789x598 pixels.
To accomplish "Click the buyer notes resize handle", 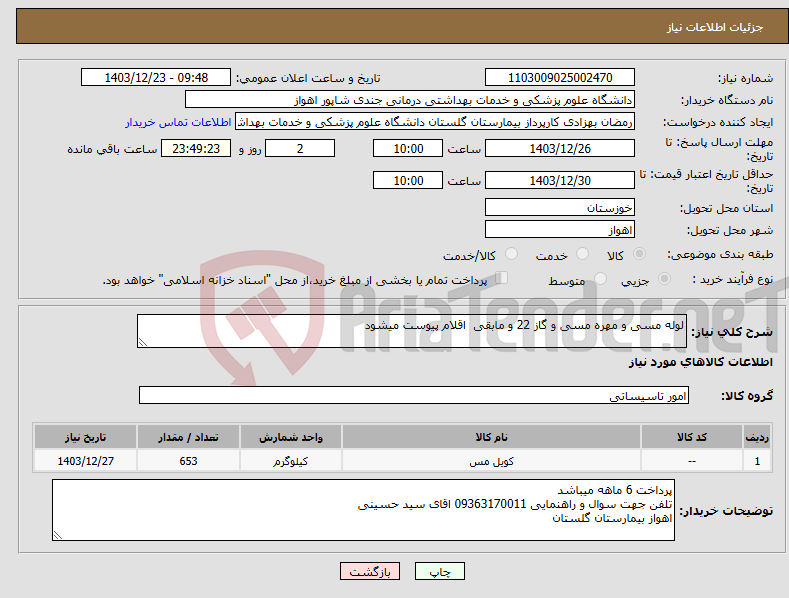I will point(58,535).
